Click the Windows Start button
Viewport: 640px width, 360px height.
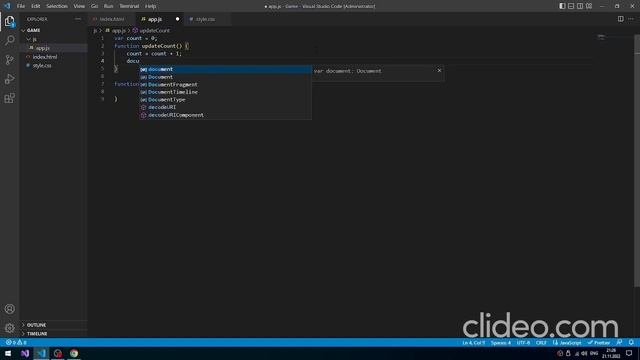pos(8,353)
